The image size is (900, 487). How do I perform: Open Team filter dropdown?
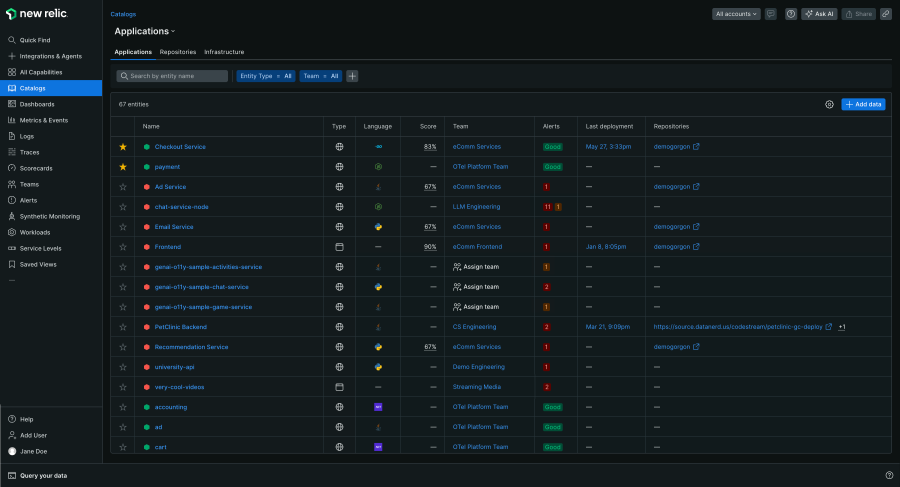click(x=321, y=76)
